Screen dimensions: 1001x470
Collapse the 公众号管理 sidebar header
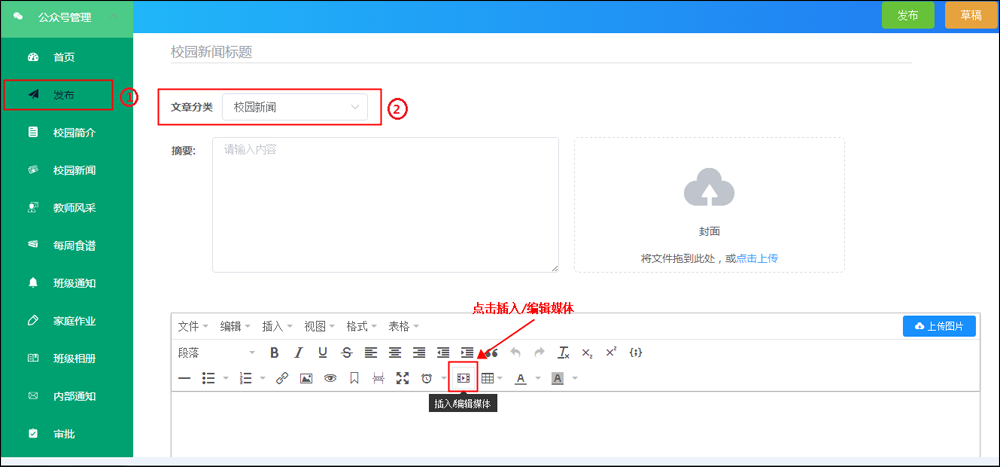66,17
